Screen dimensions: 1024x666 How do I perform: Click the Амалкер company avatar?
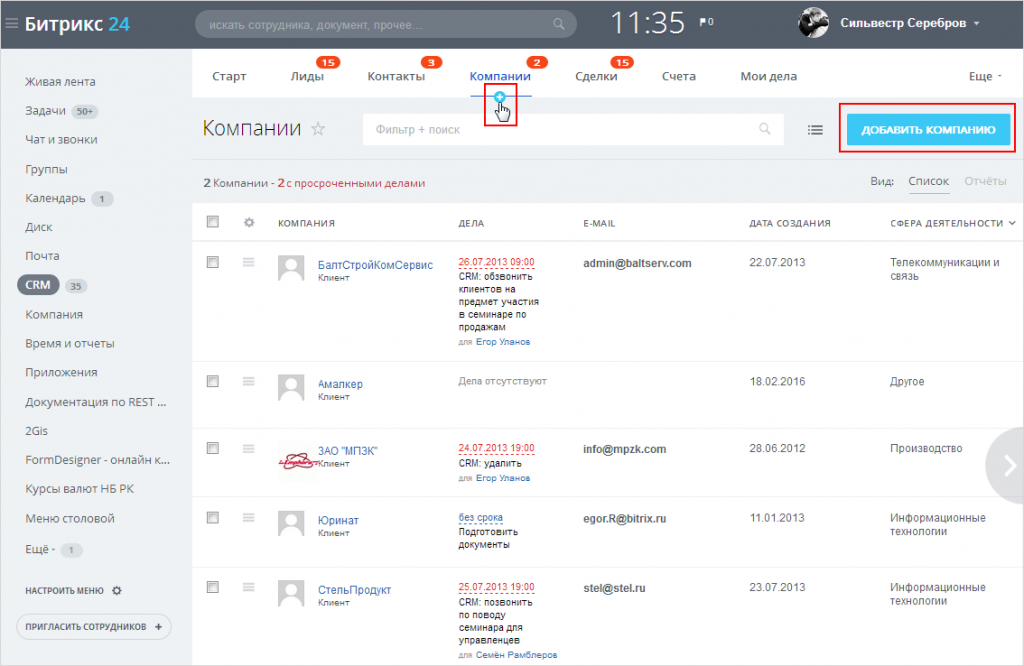(291, 387)
